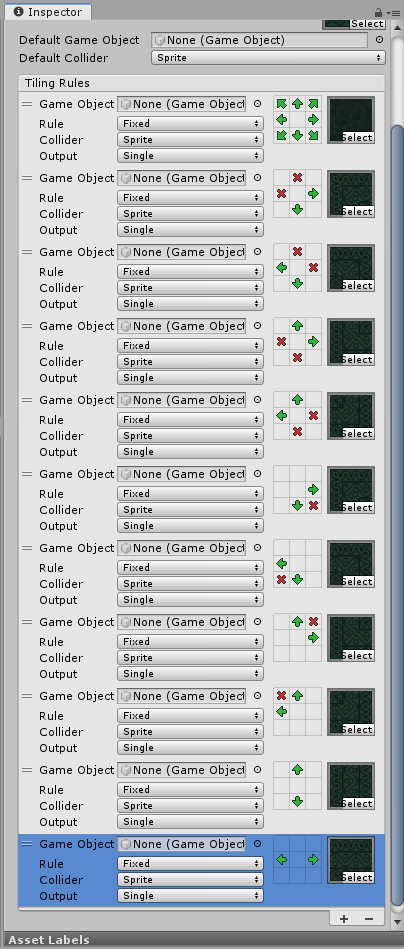Open Game Object picker circle in third tiling rule
This screenshot has height=949, width=404.
(x=257, y=252)
